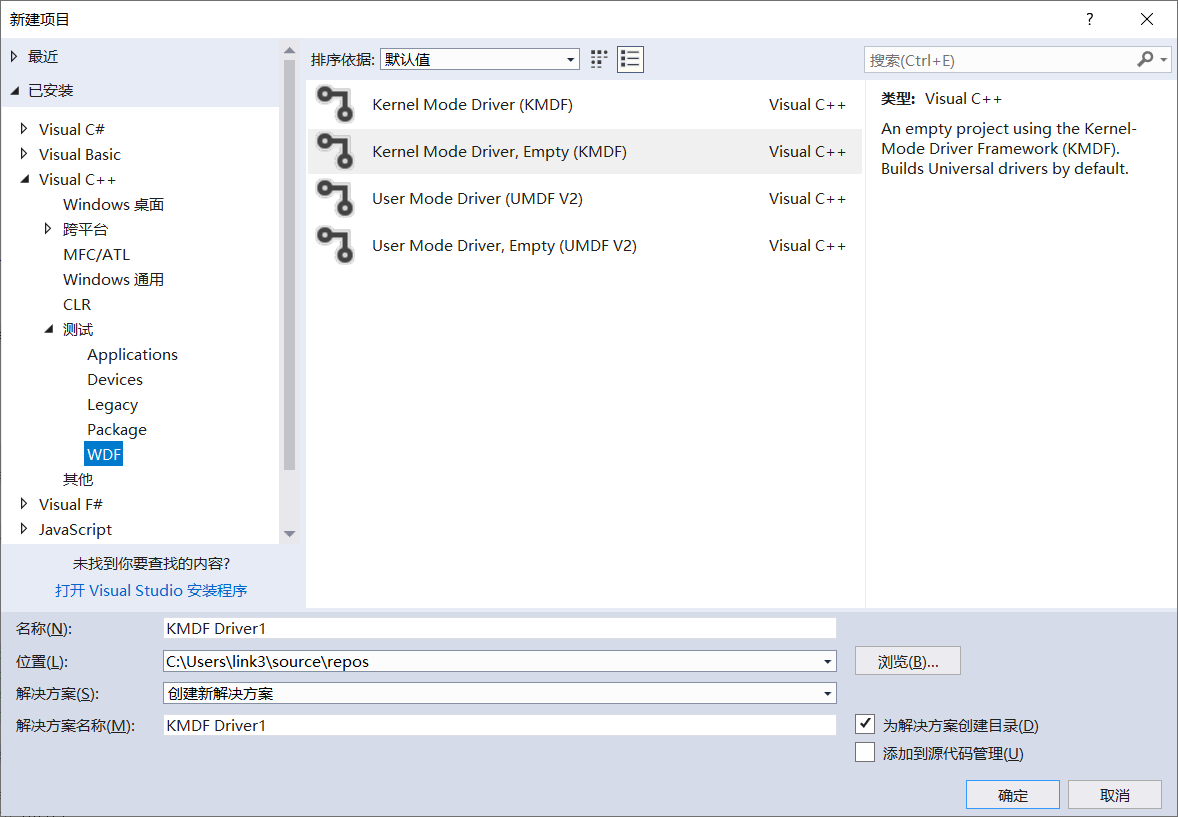Click the User Mode Driver, Empty (UMDF V2) icon
The height and width of the screenshot is (817, 1178).
(x=334, y=246)
